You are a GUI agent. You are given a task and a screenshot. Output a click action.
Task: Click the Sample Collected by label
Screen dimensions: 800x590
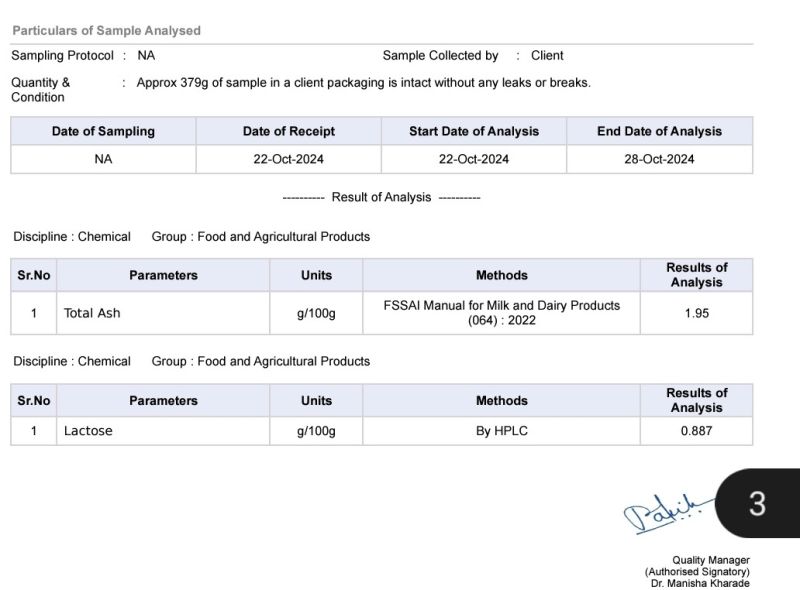(x=440, y=56)
